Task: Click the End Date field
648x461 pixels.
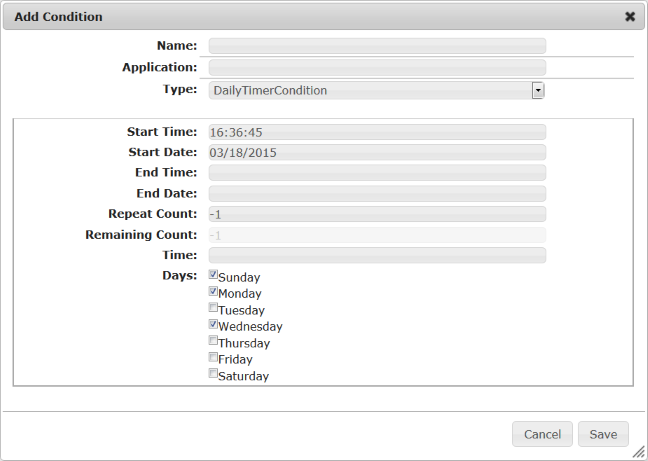Action: (x=377, y=194)
